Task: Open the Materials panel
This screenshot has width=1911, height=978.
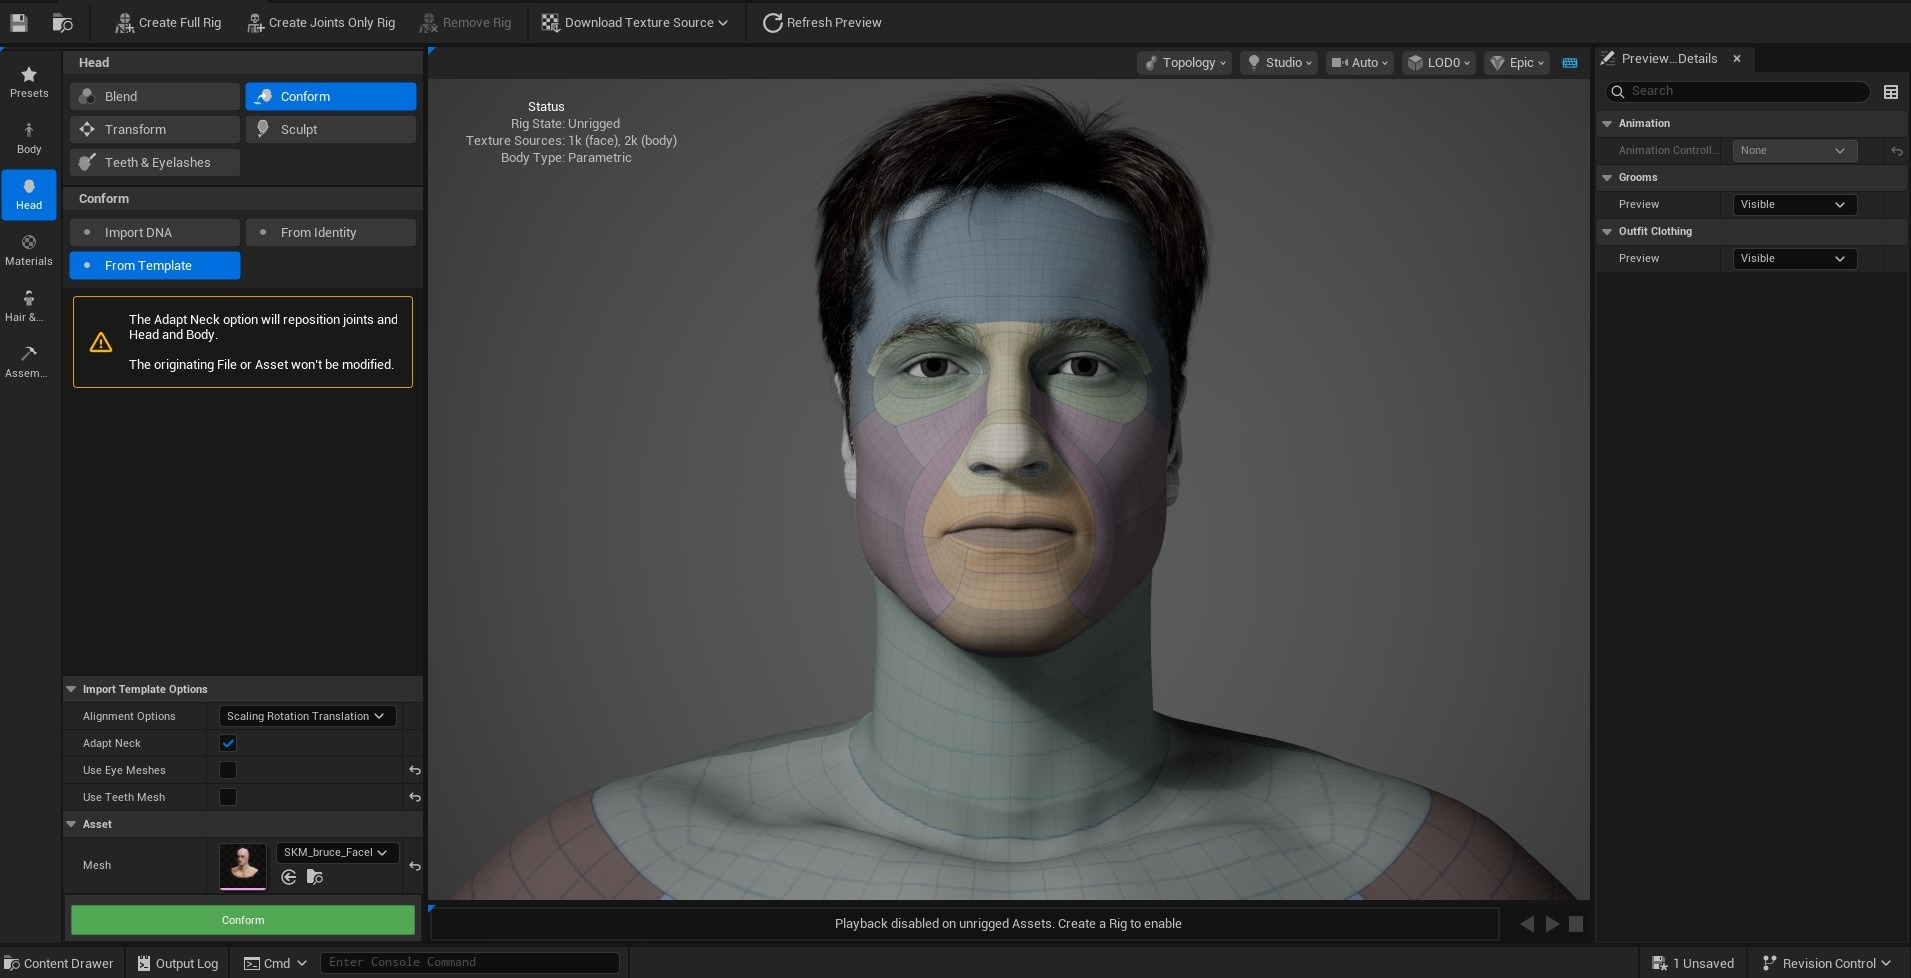Action: (x=28, y=248)
